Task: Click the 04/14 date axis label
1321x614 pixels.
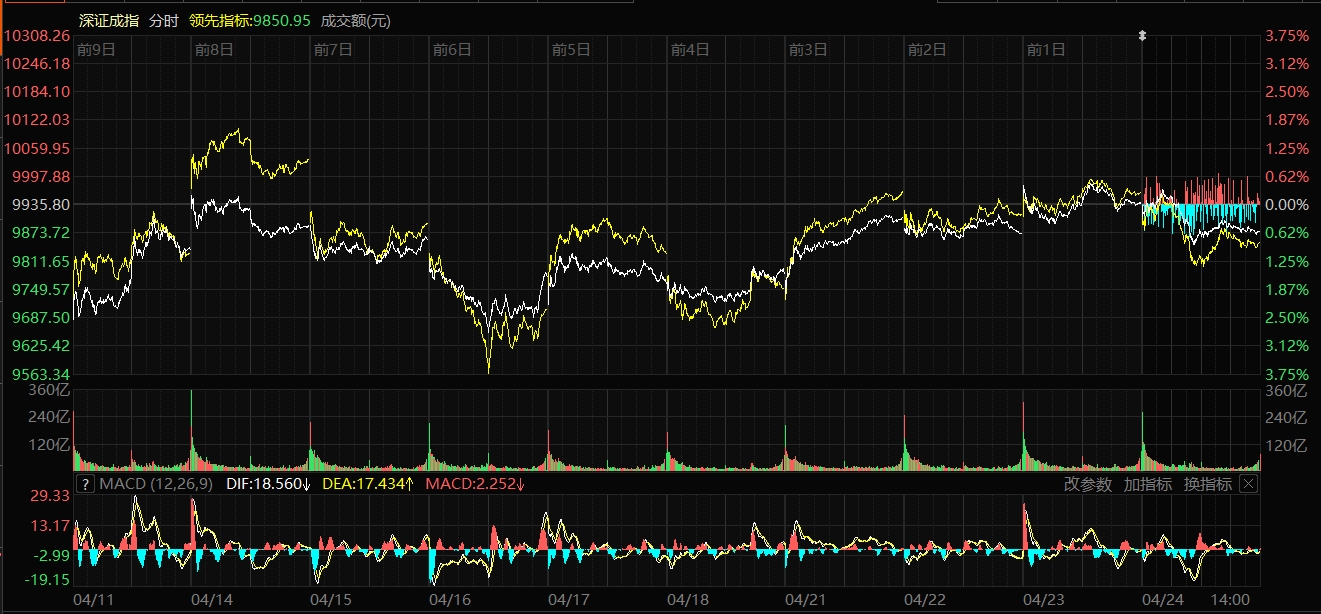Action: (212, 600)
